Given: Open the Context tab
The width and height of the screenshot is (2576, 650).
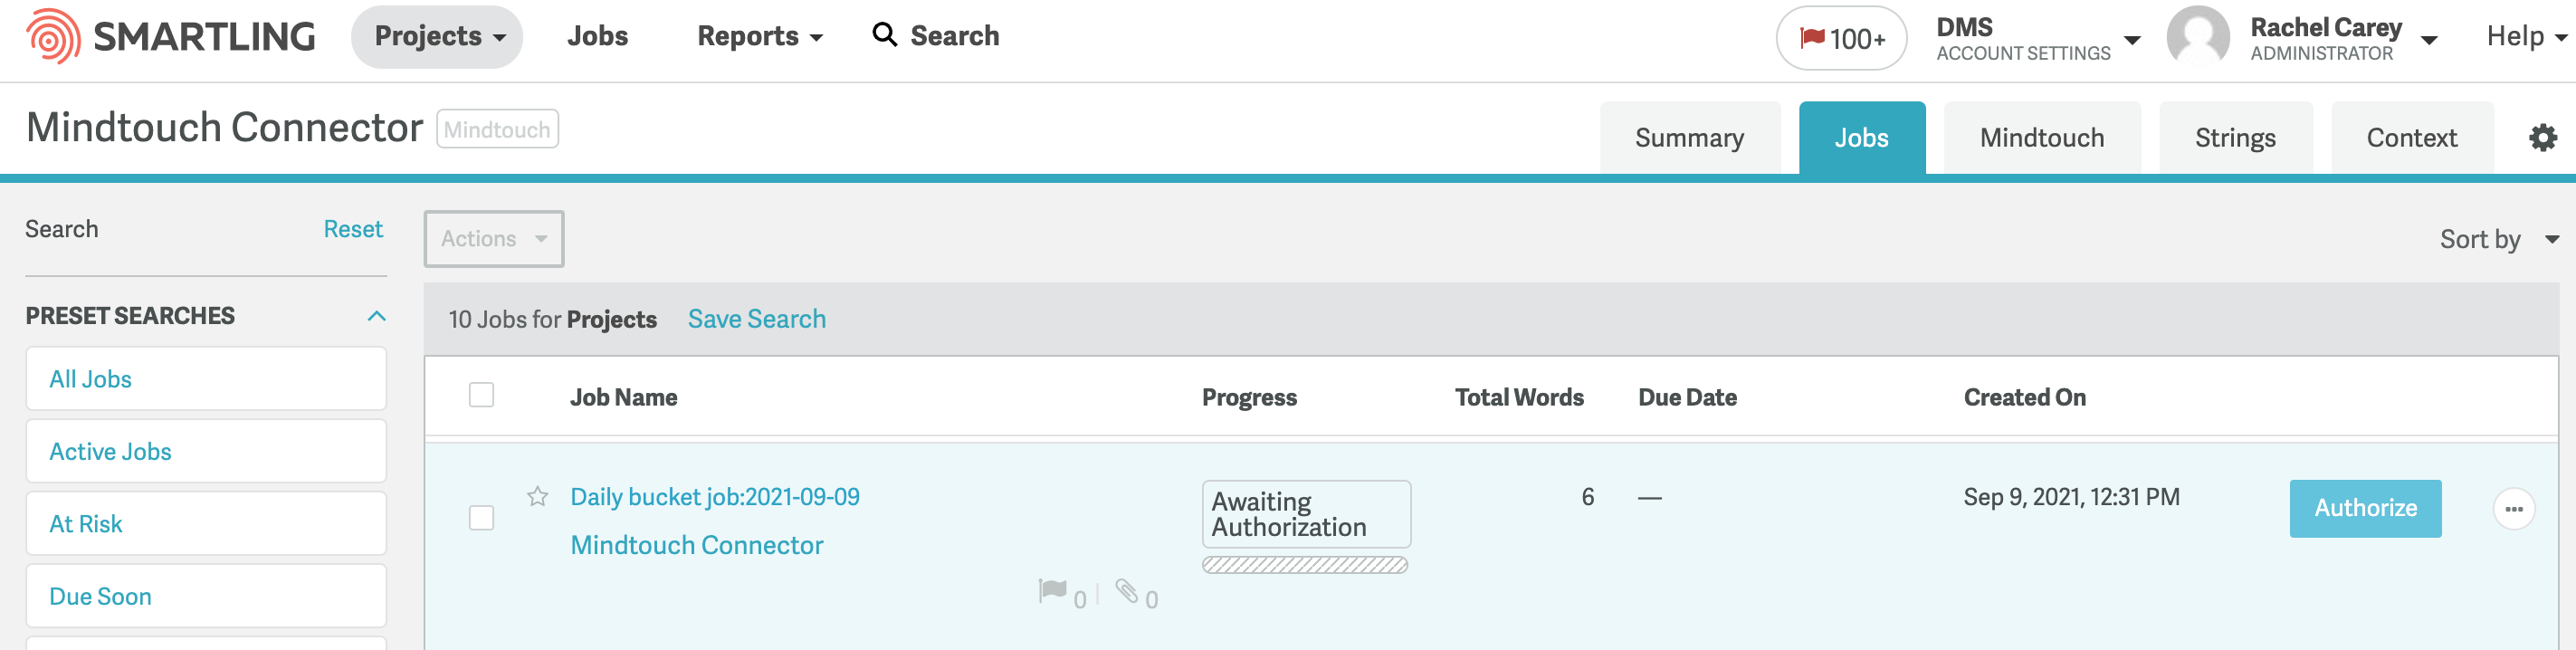Looking at the screenshot, I should (x=2411, y=138).
